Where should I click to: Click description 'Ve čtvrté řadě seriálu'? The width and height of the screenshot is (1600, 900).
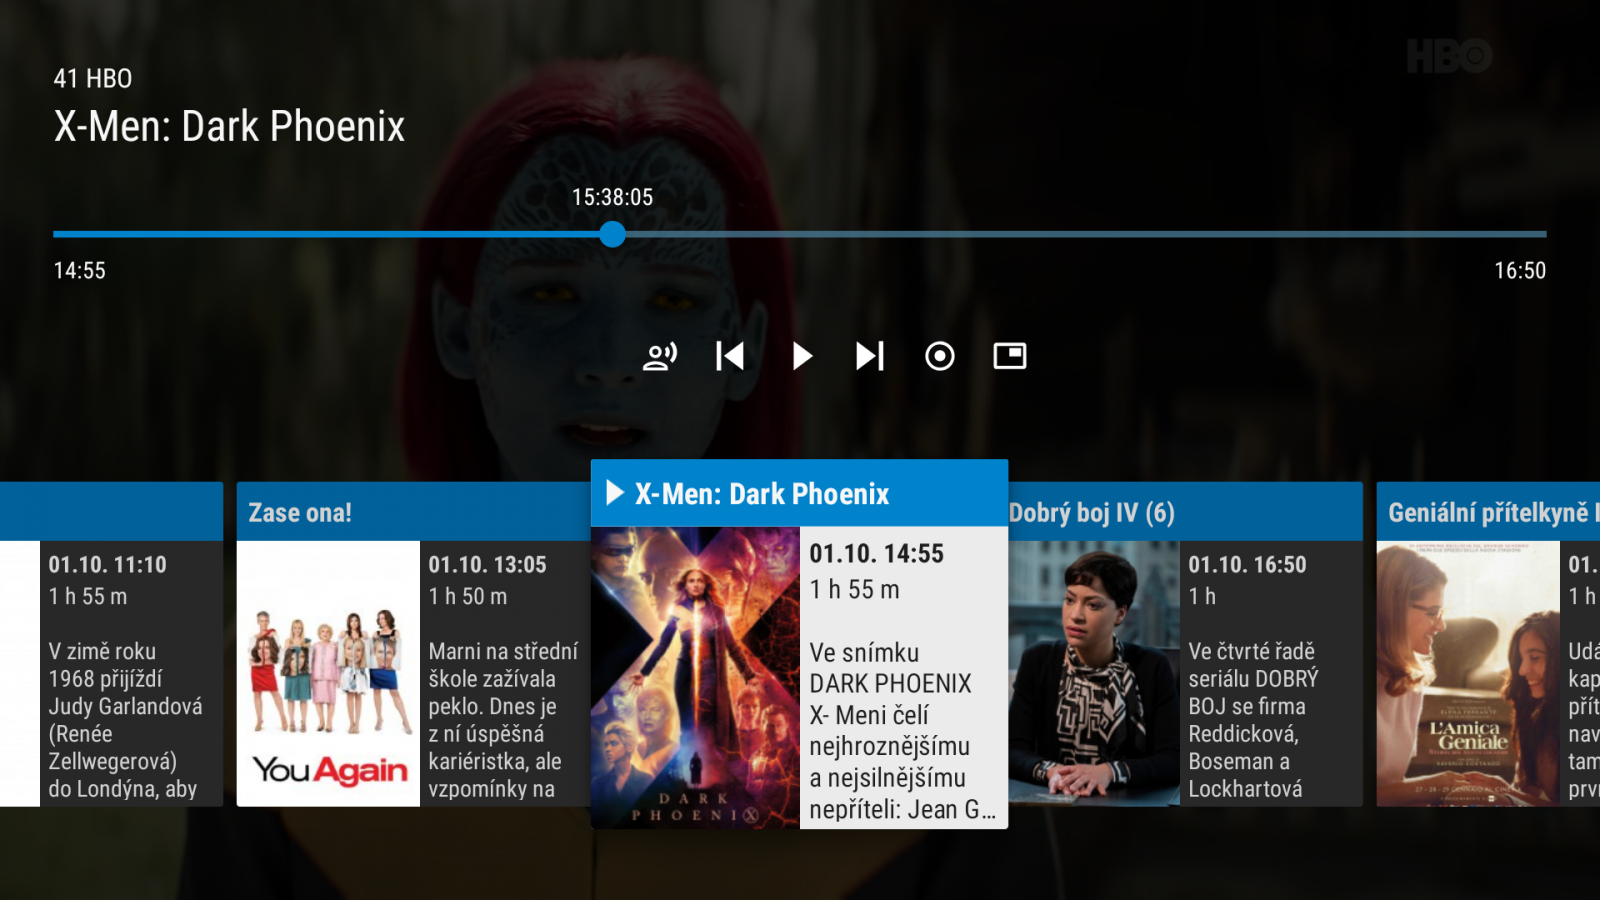coord(1253,720)
